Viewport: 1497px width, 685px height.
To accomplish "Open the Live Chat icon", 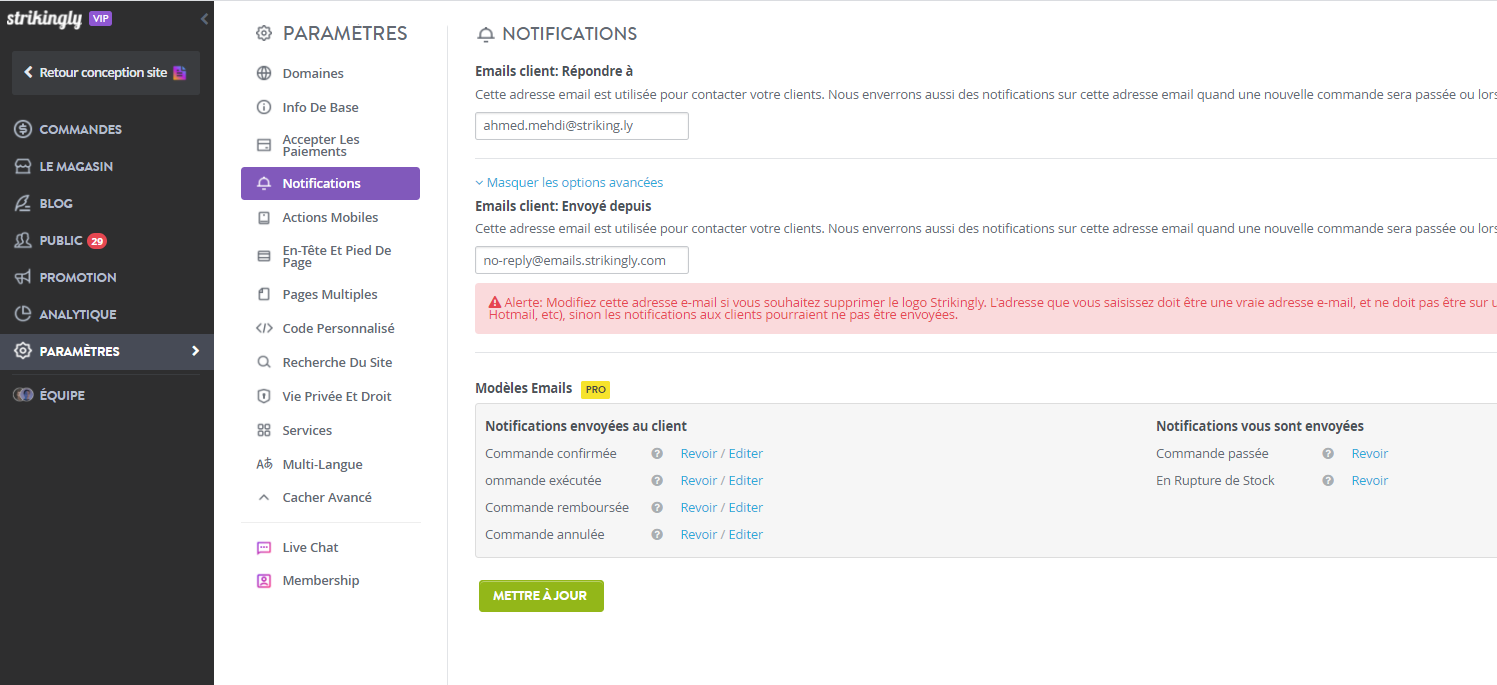I will coord(264,547).
